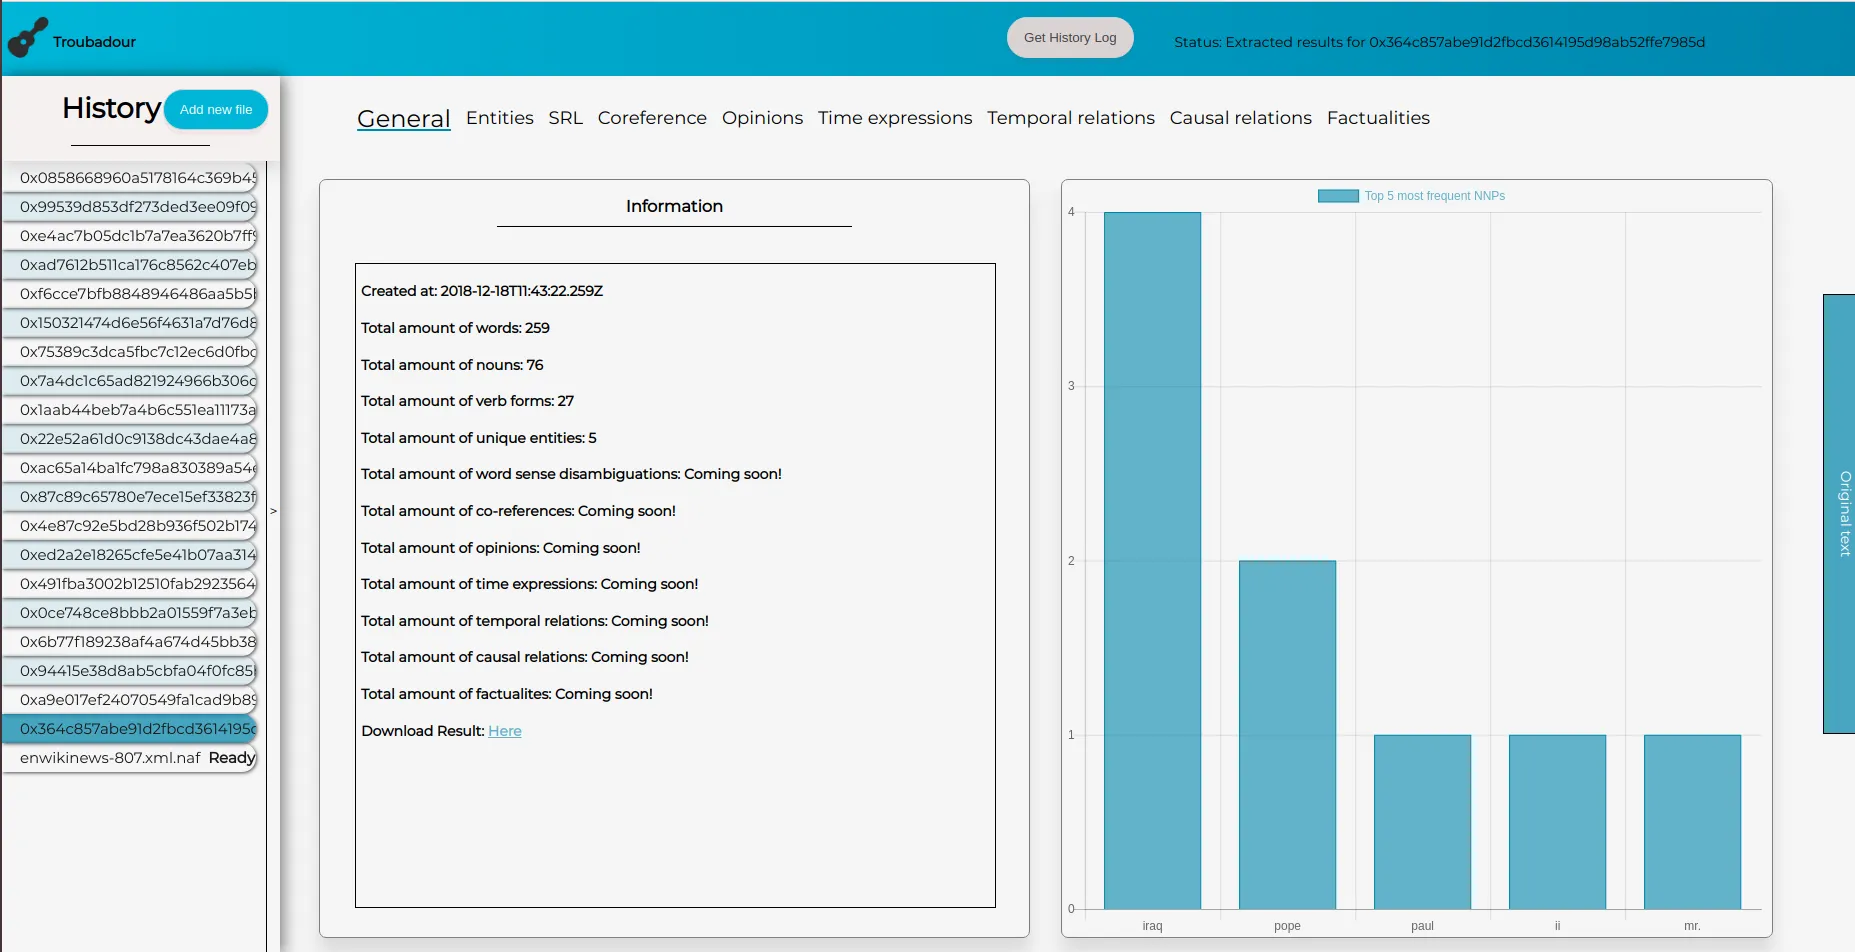Open the Causal relations tab
The height and width of the screenshot is (952, 1855).
coord(1240,118)
